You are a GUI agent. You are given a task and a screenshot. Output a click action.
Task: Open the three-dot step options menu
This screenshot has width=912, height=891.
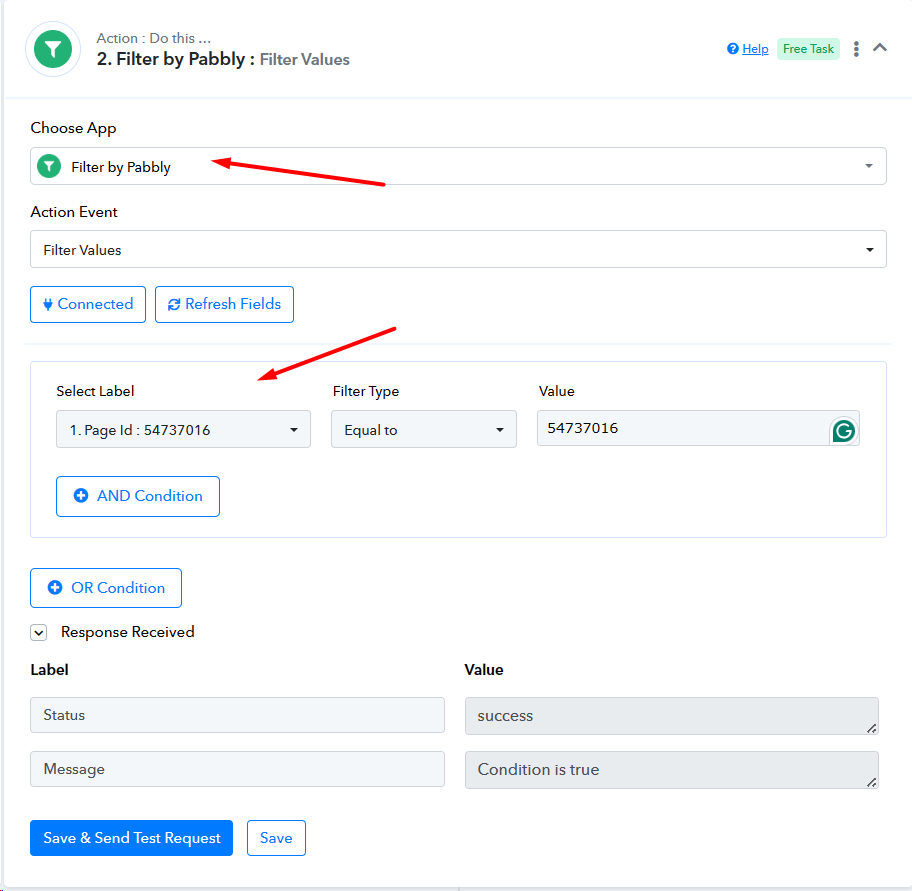pos(856,49)
